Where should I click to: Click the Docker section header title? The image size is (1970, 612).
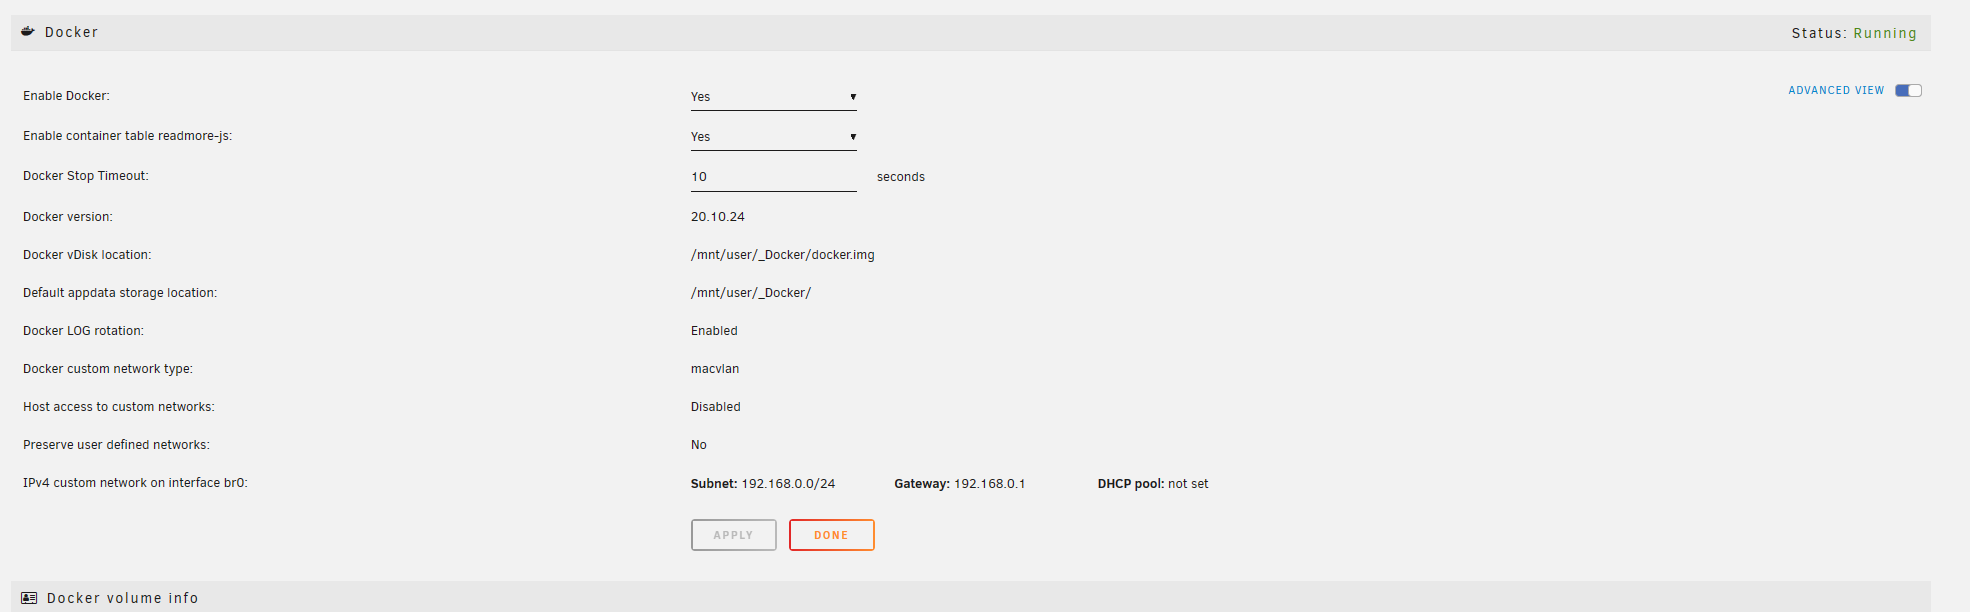72,32
